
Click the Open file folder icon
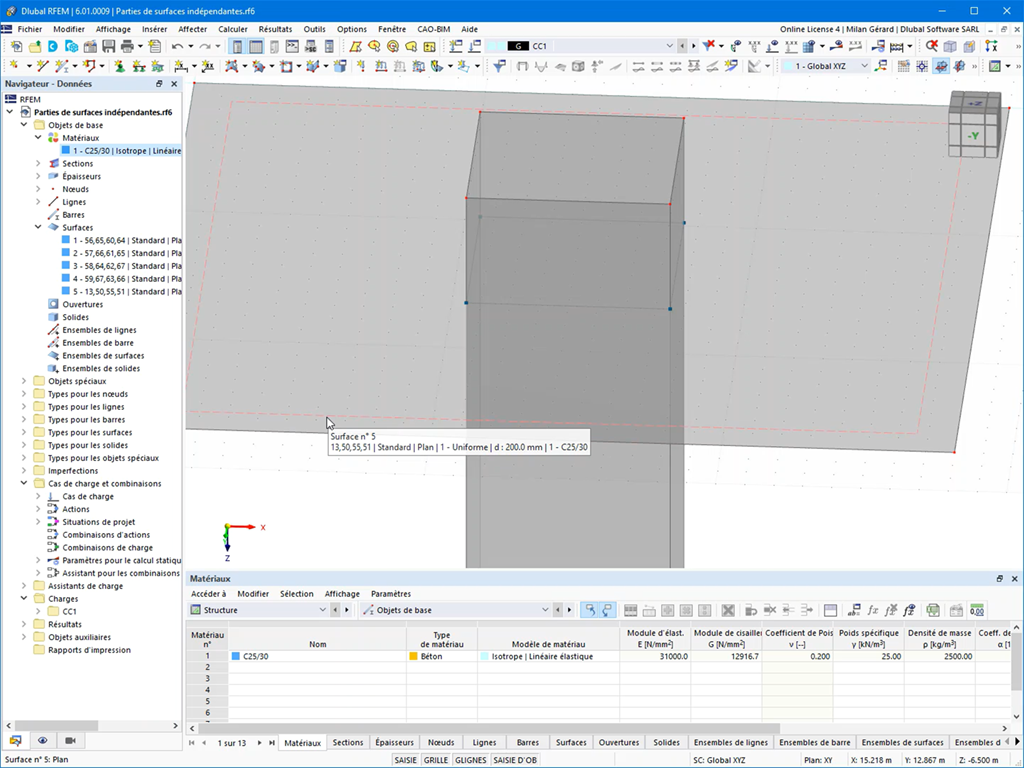coord(35,46)
